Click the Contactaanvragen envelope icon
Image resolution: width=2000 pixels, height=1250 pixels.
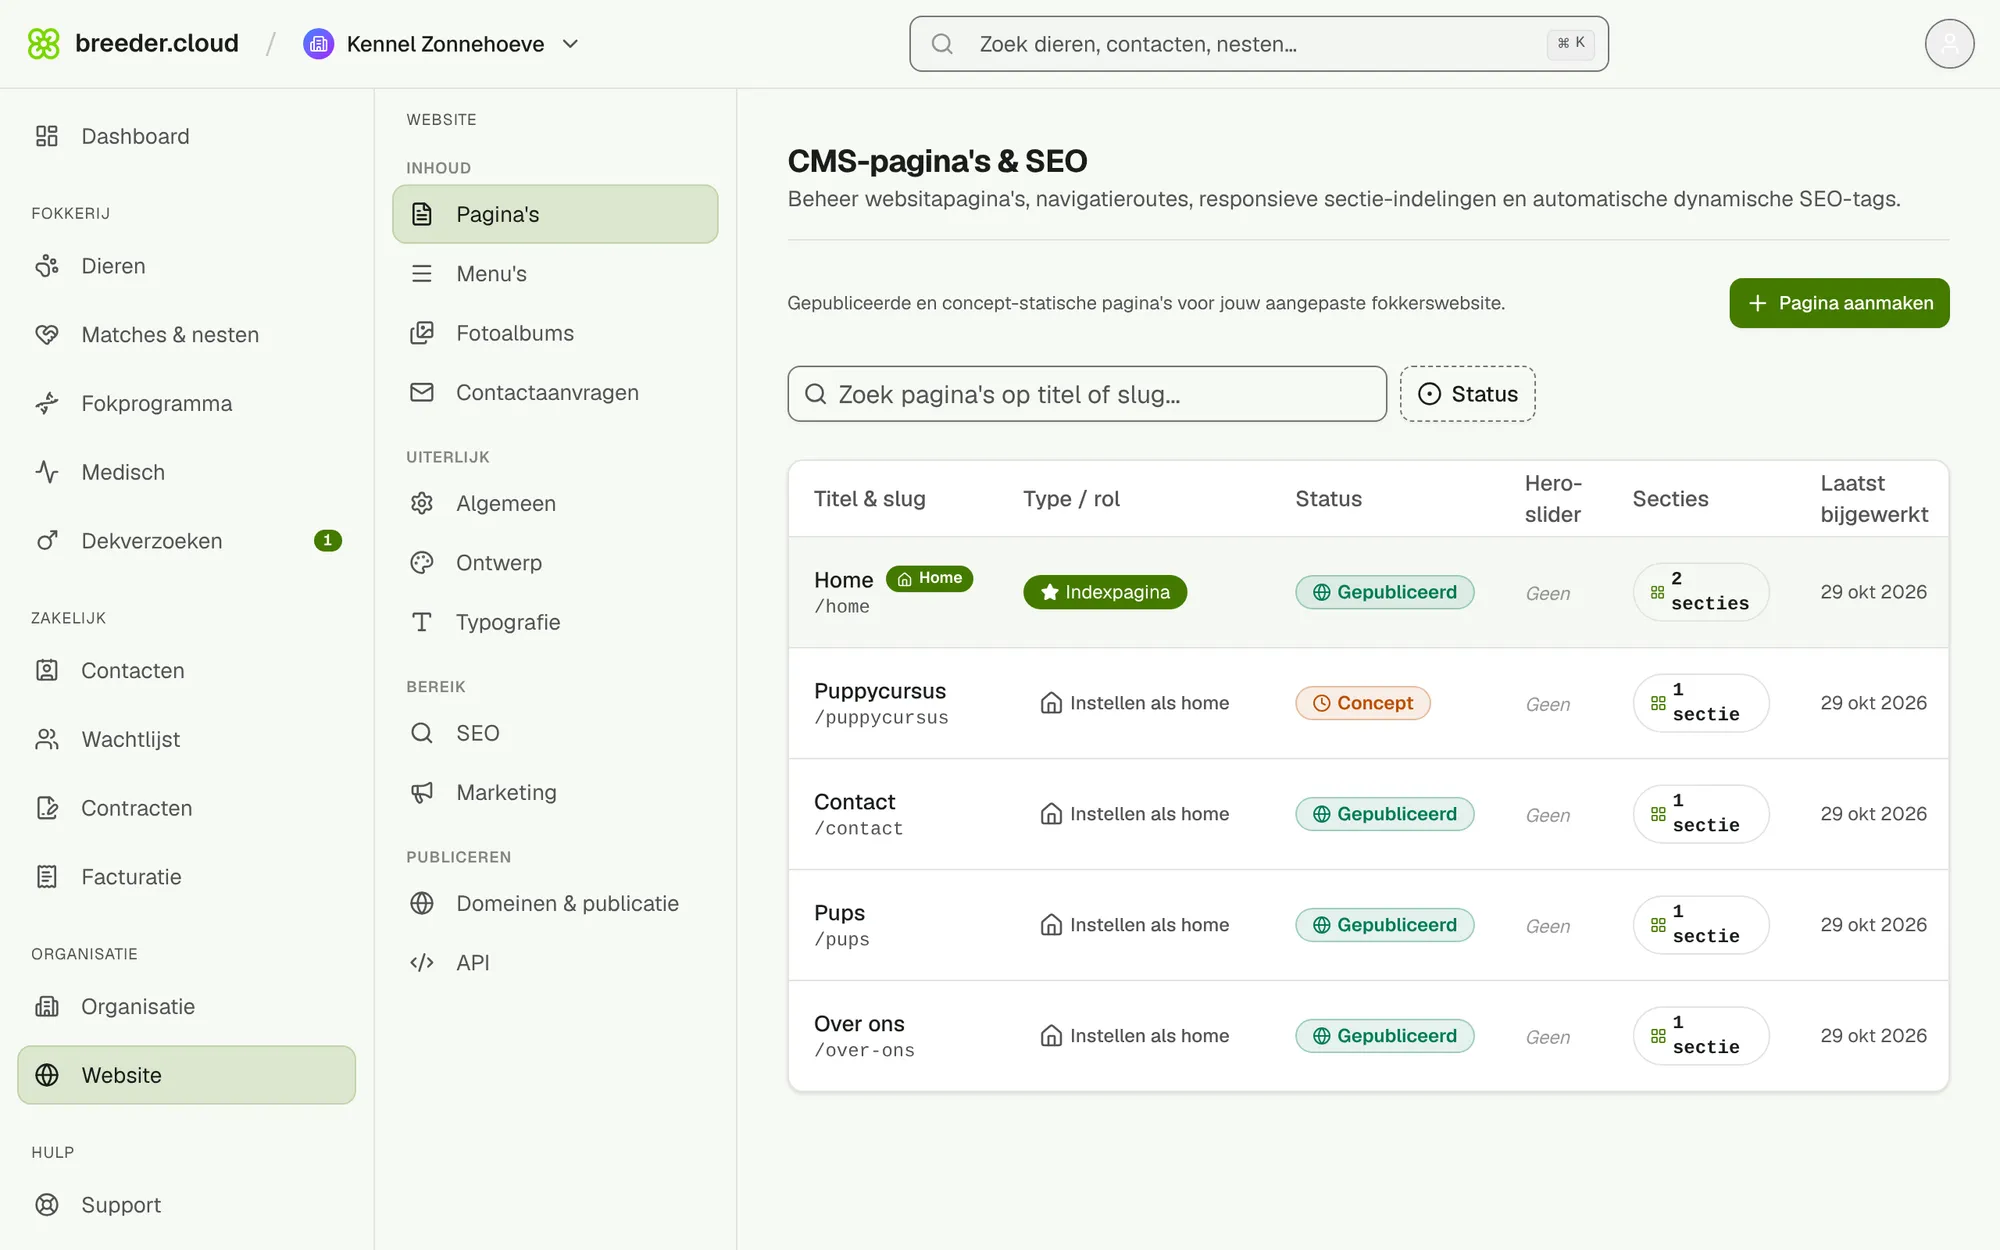(422, 392)
